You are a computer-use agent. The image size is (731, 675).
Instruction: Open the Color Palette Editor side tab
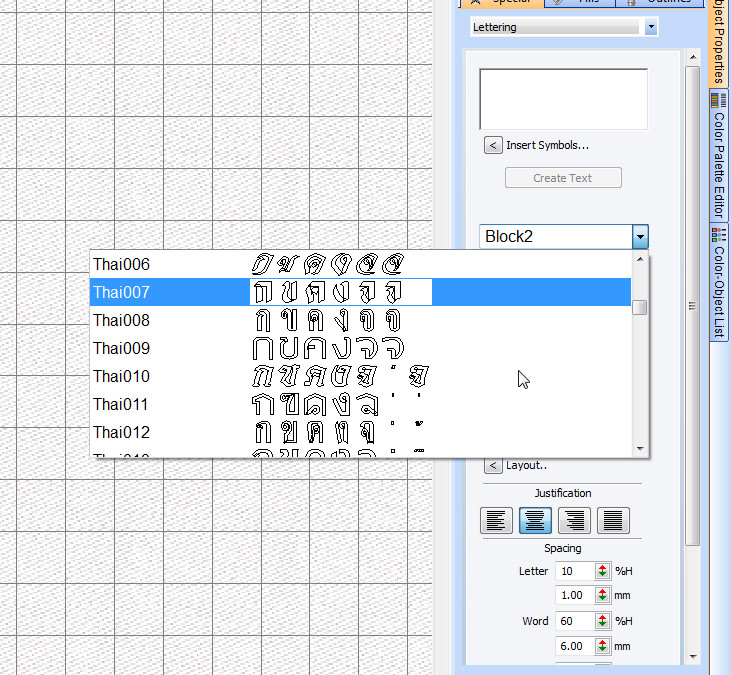[719, 156]
